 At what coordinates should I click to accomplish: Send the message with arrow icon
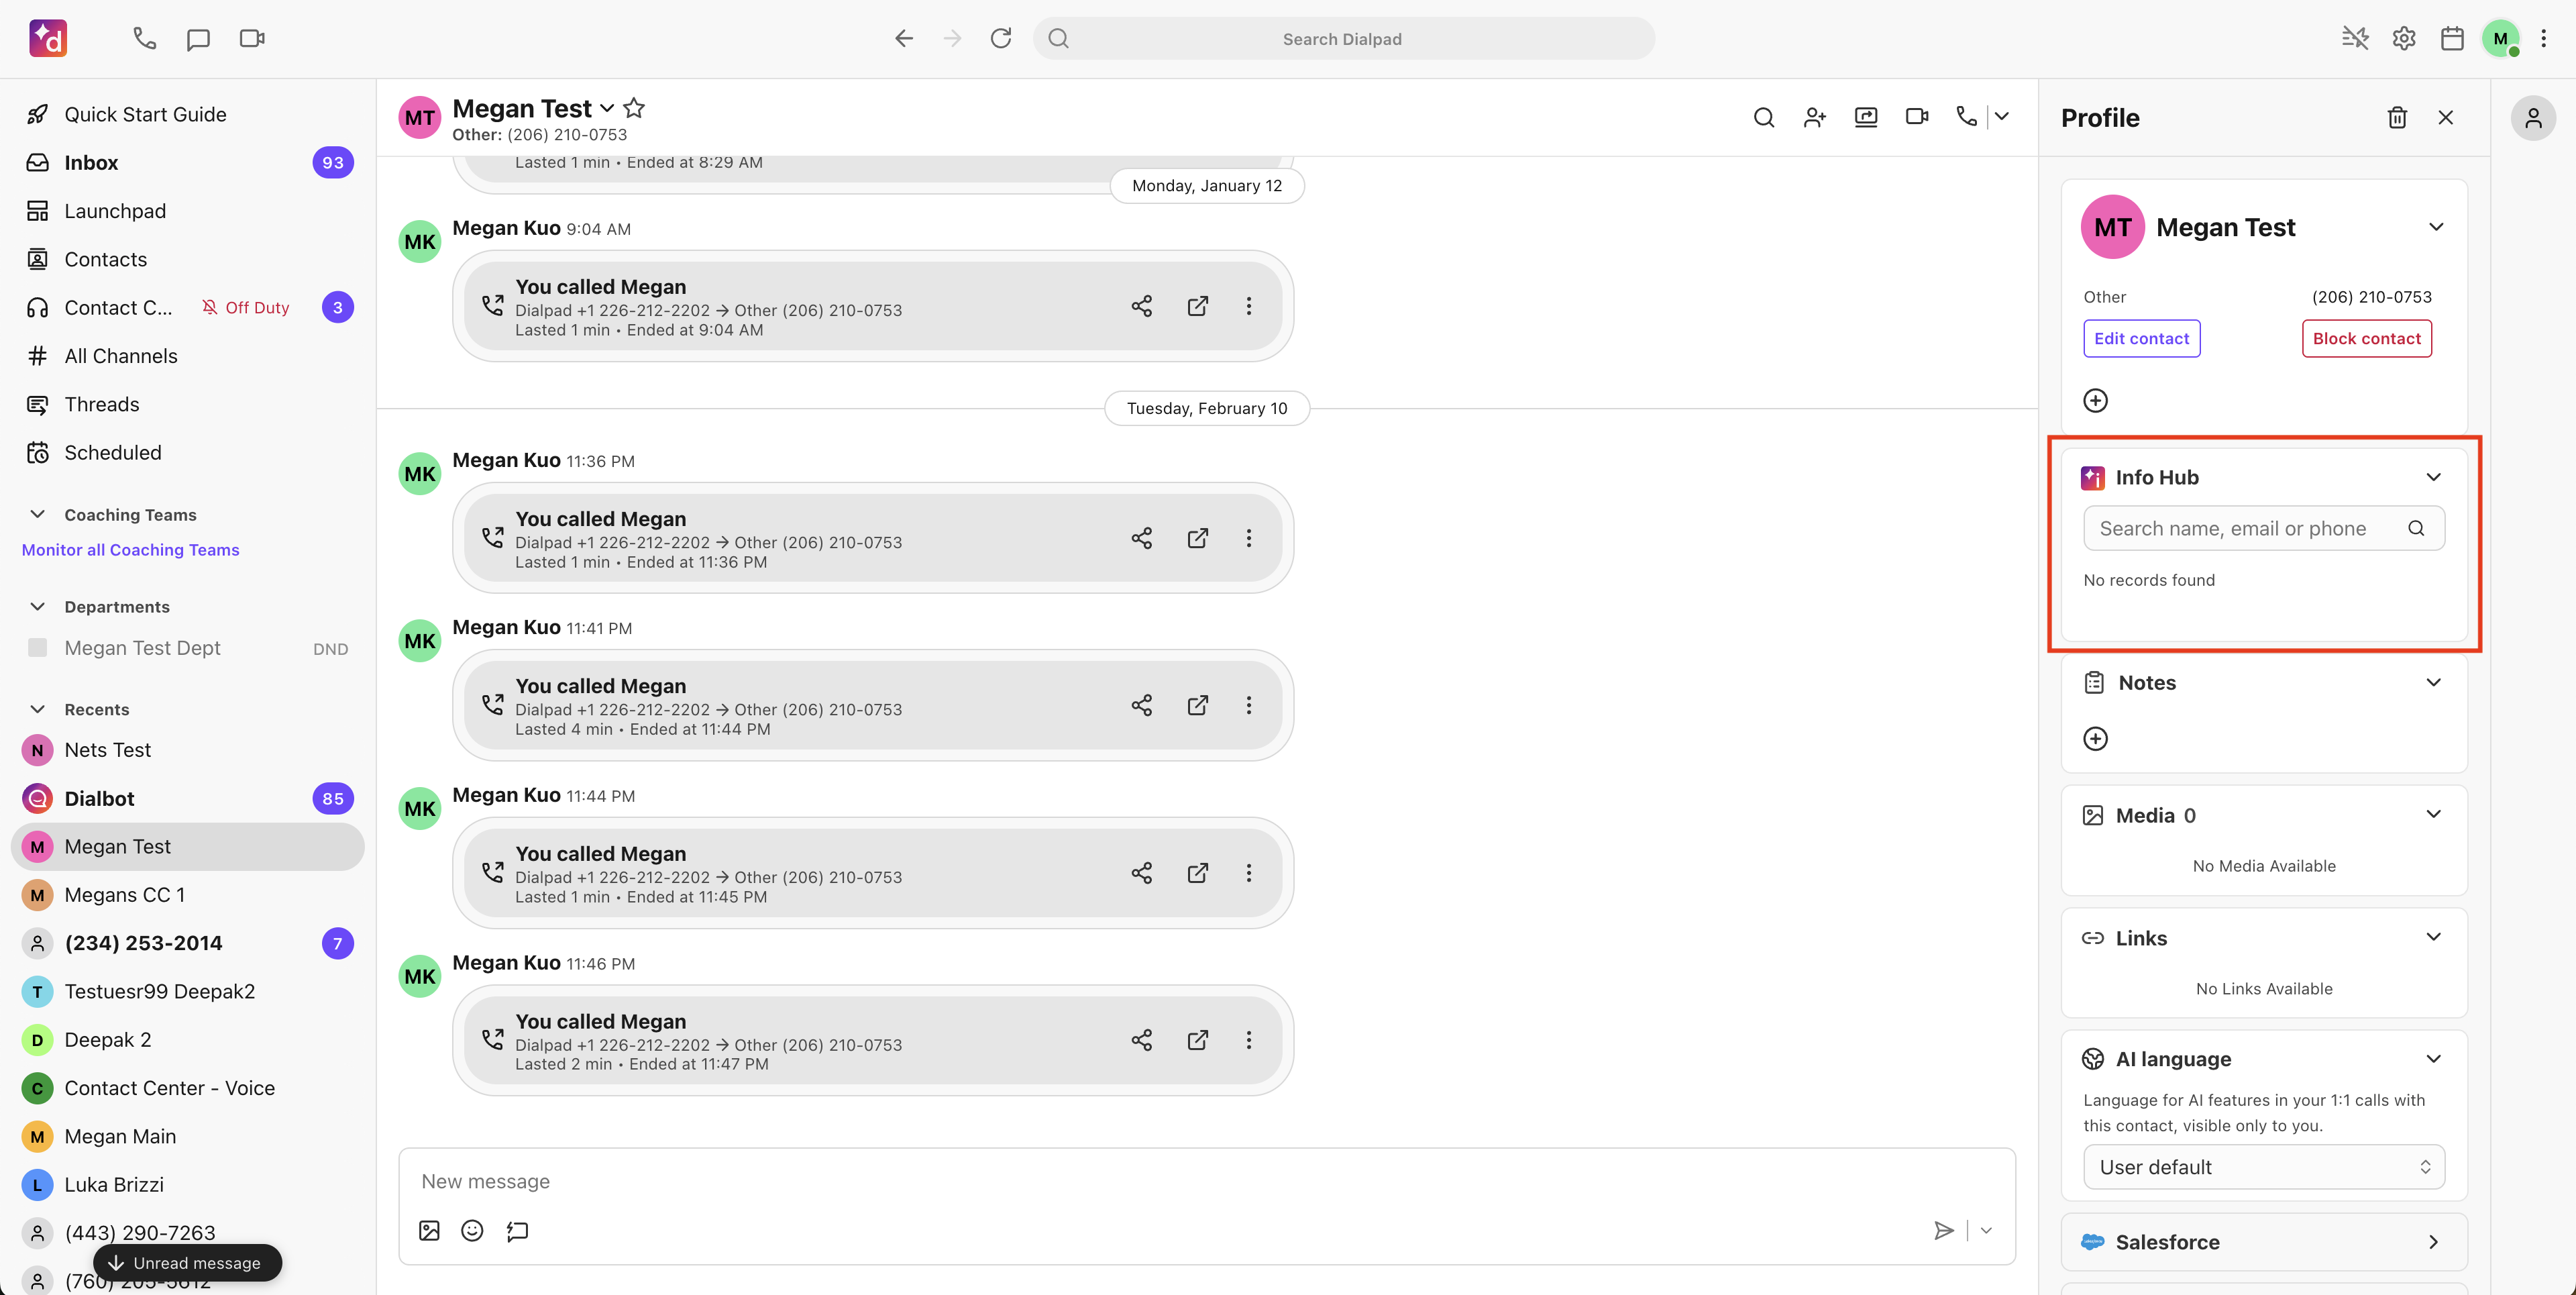1943,1230
